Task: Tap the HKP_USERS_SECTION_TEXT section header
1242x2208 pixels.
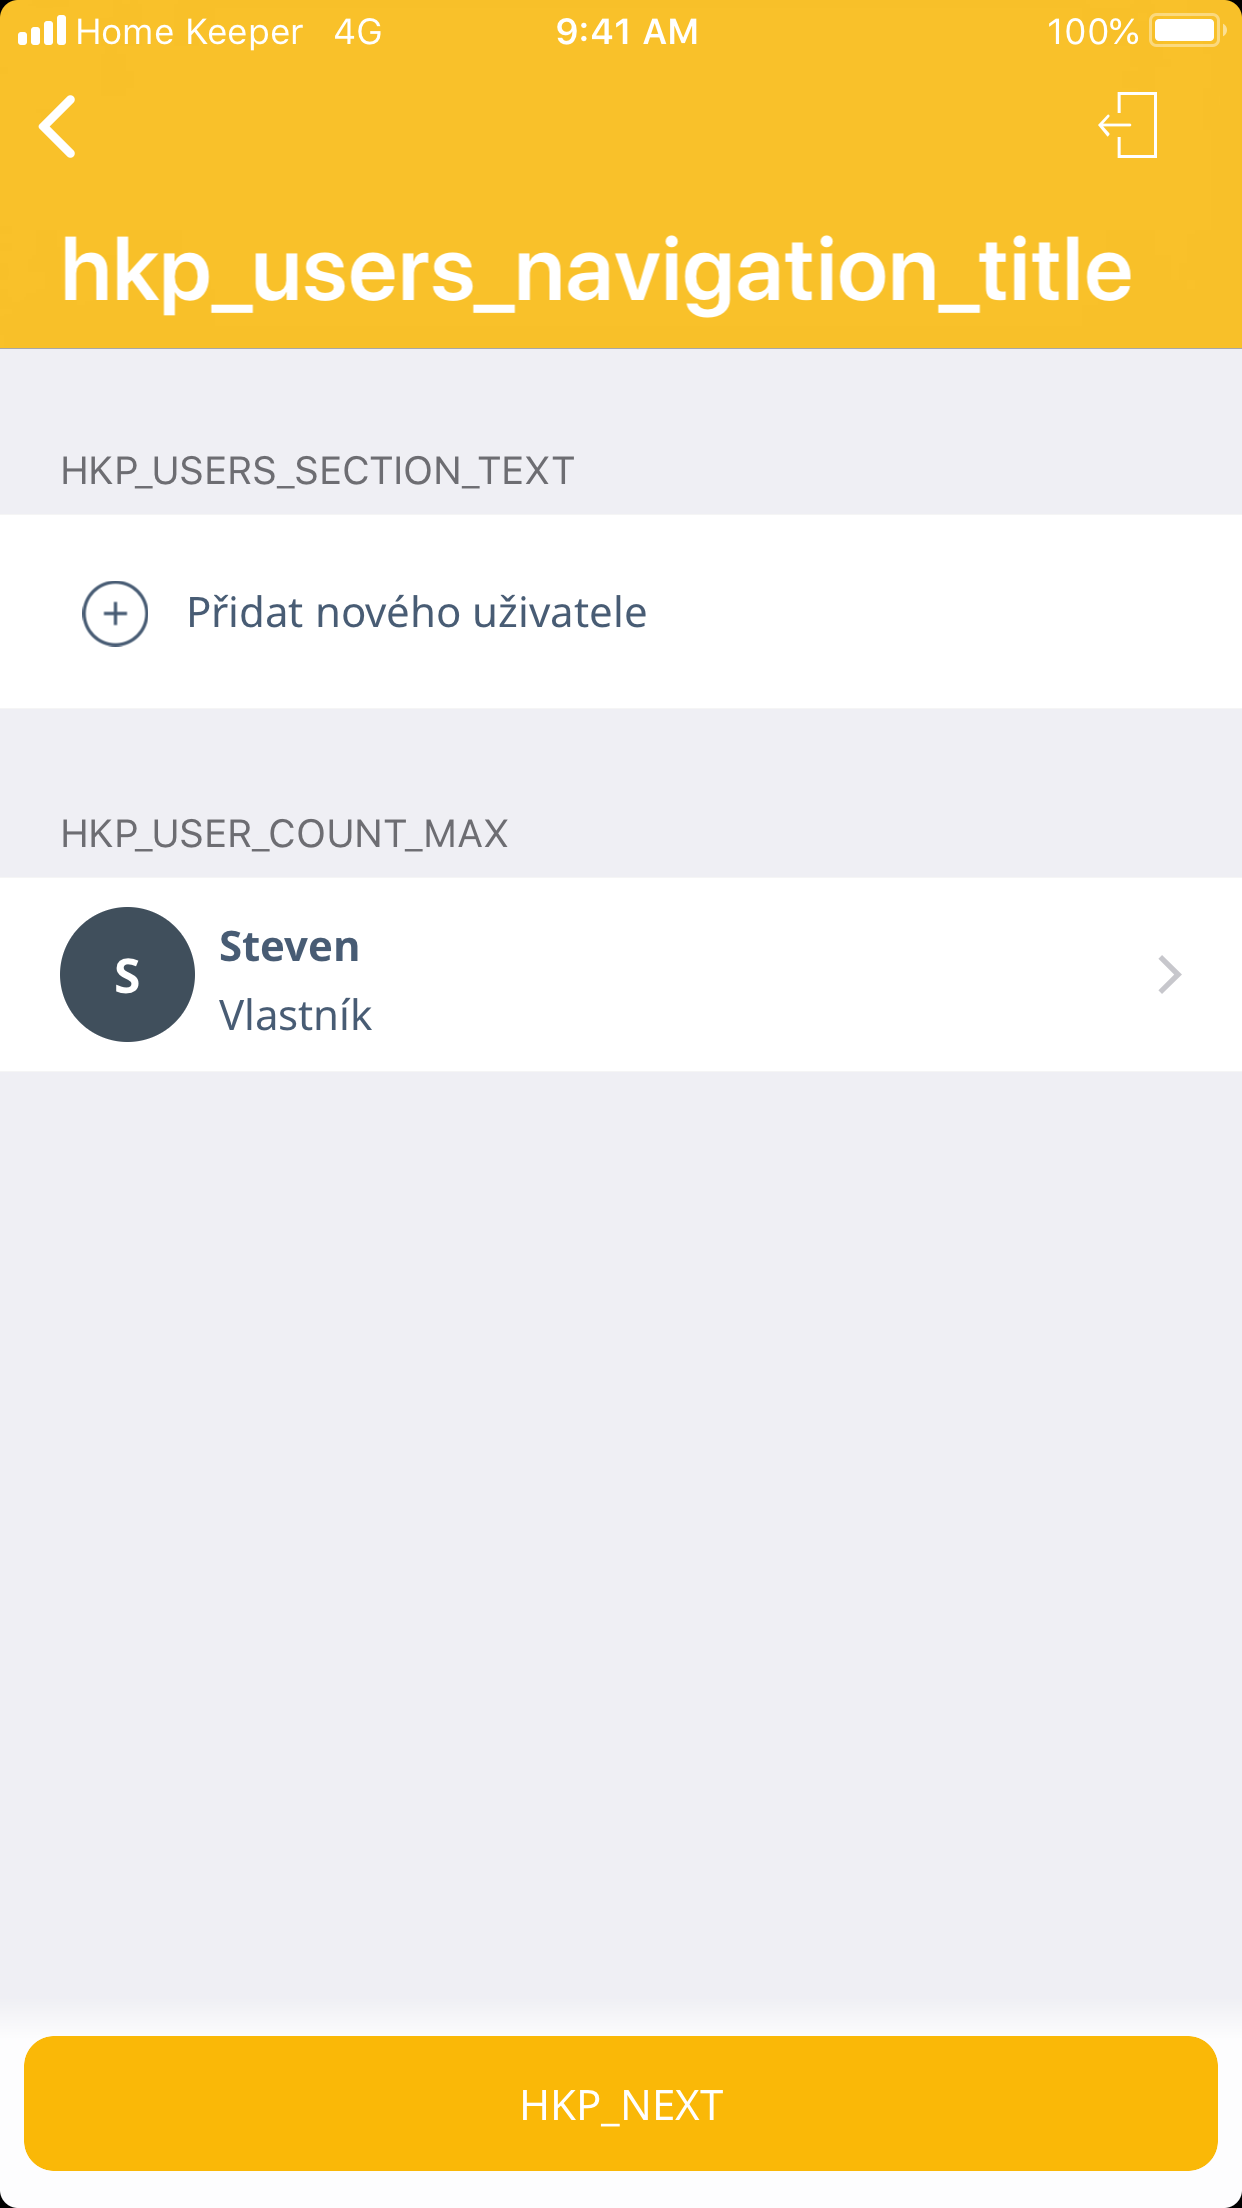Action: click(317, 471)
